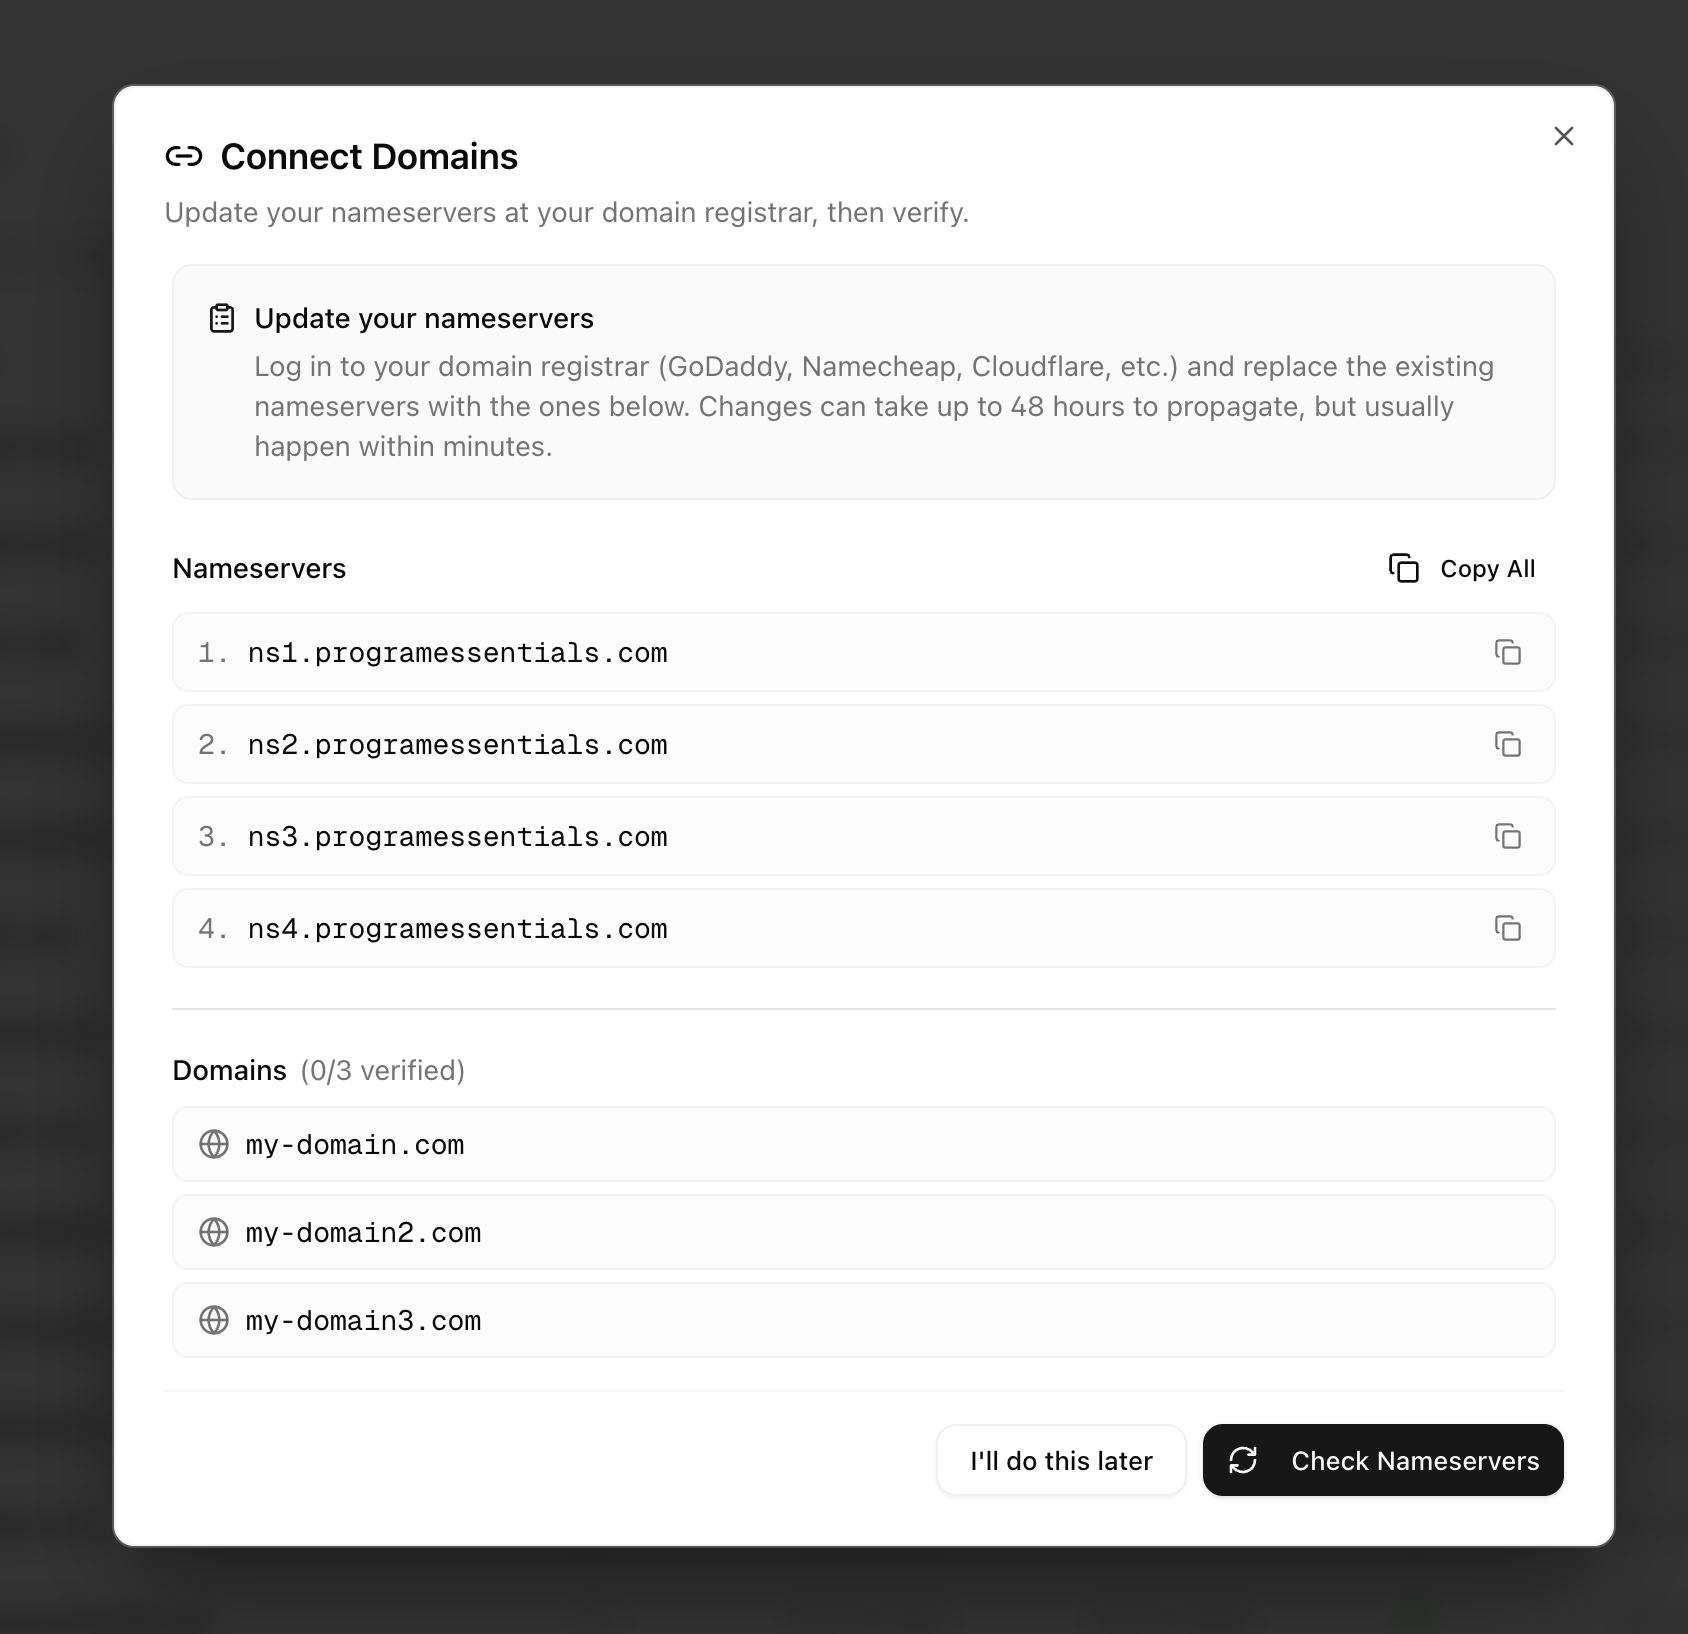Click the globe icon beside my-domain3.com
The height and width of the screenshot is (1634, 1688).
(213, 1320)
